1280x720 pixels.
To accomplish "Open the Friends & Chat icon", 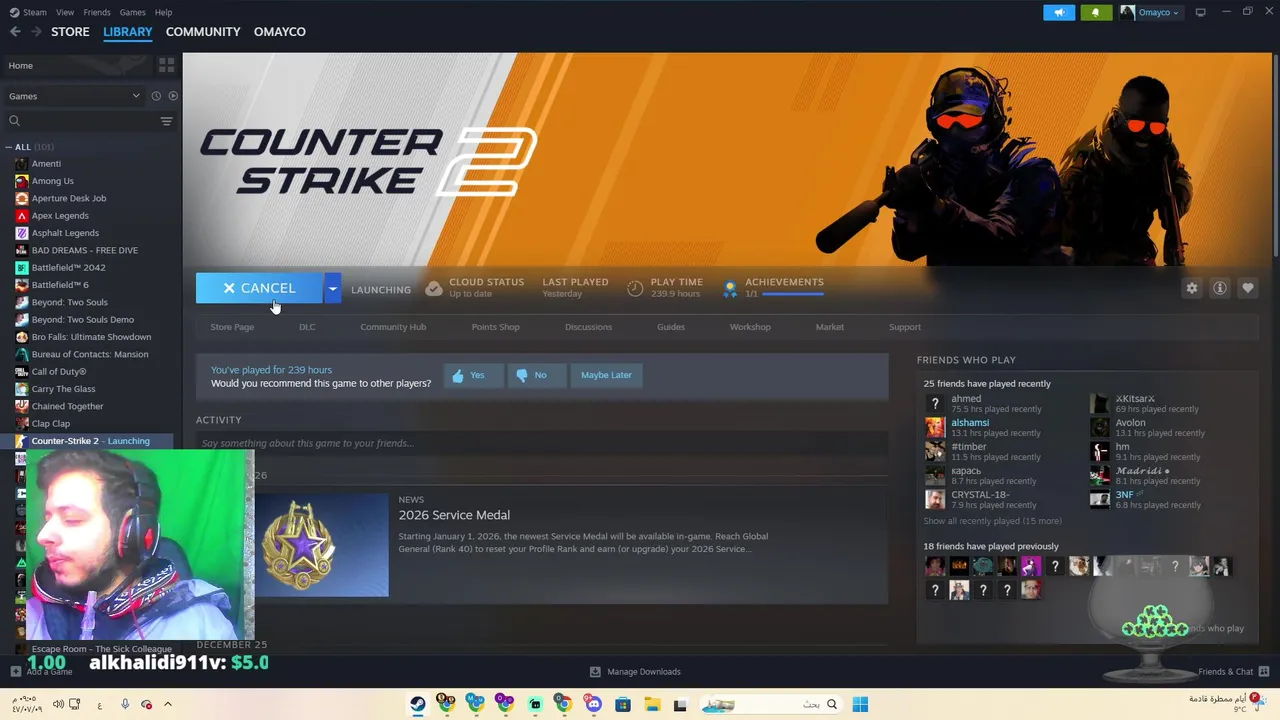I will point(1264,671).
